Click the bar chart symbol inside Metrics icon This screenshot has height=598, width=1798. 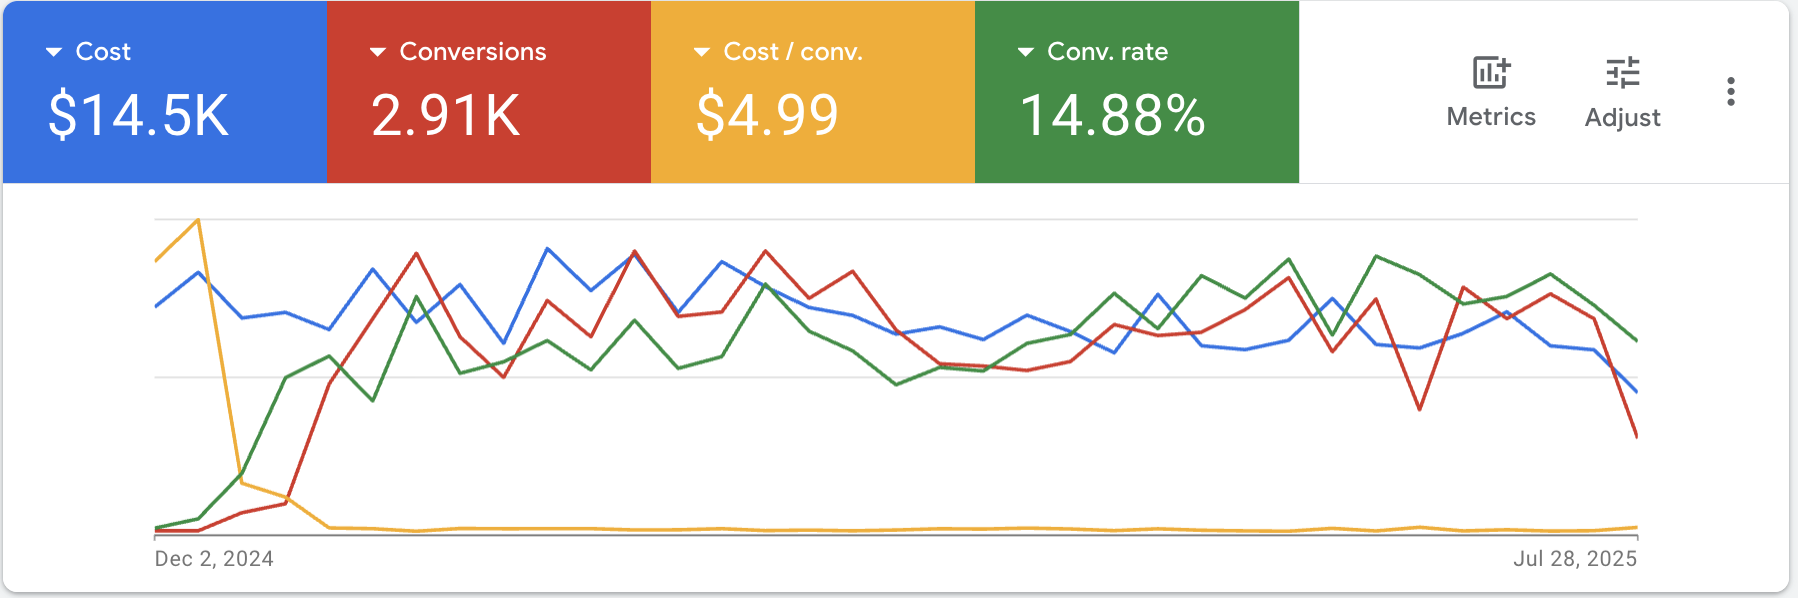point(1489,72)
